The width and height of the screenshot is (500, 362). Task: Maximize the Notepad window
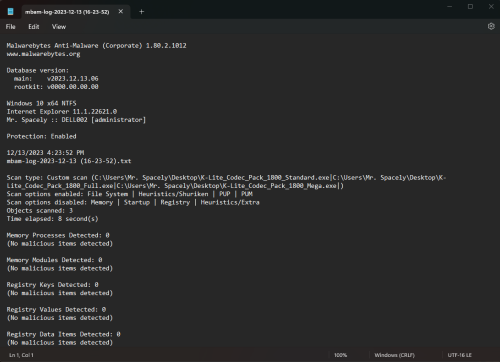(x=470, y=7)
